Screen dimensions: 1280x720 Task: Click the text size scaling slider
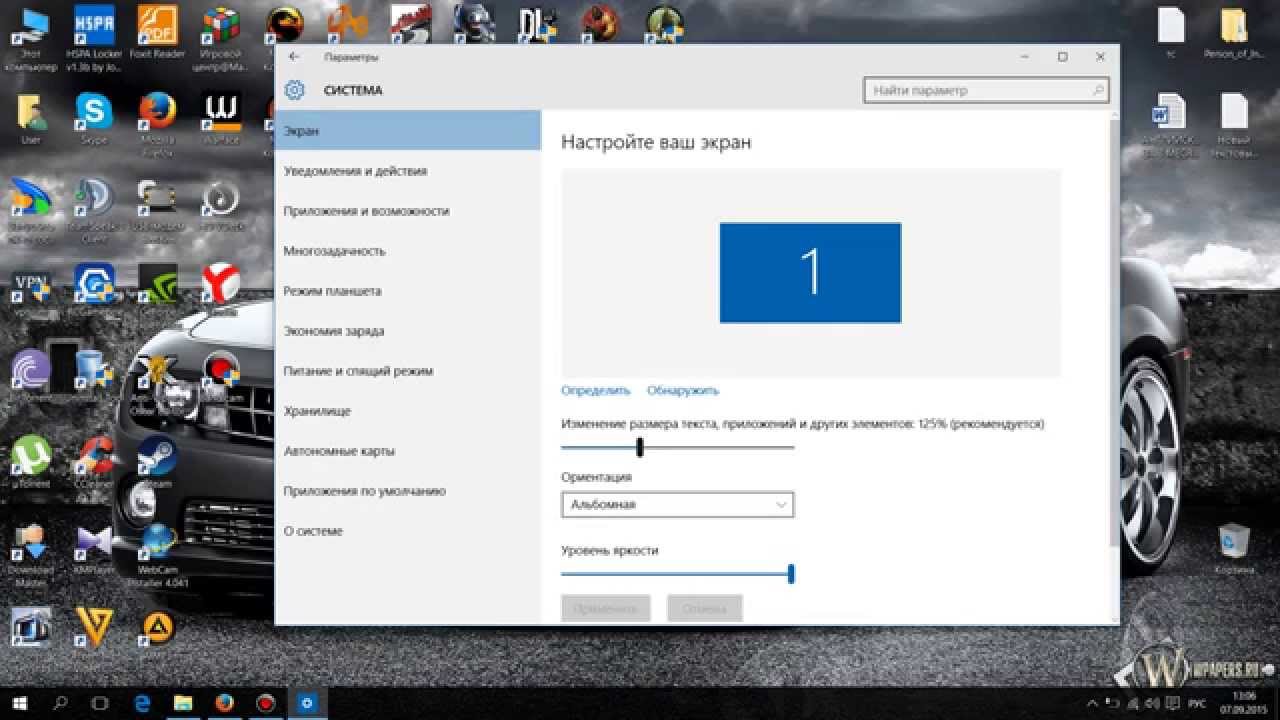(678, 447)
